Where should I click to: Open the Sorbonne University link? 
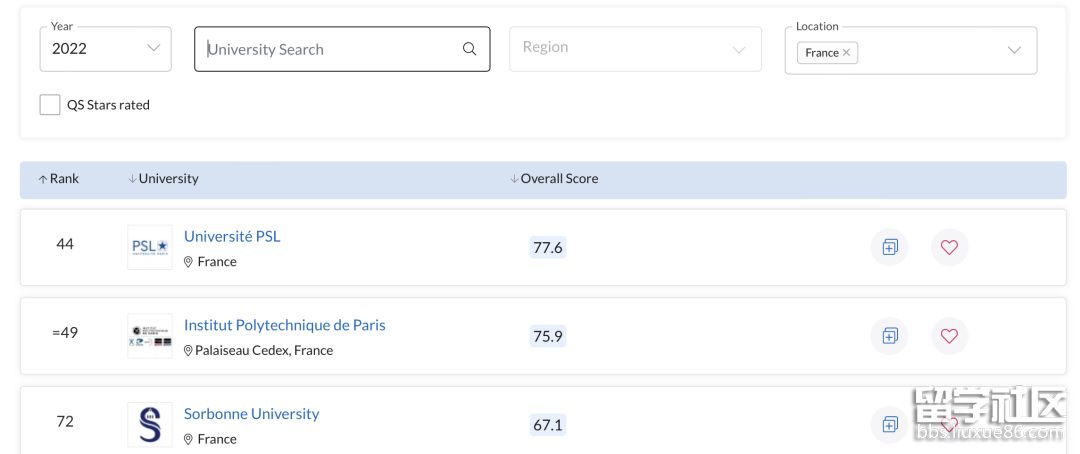tap(251, 414)
